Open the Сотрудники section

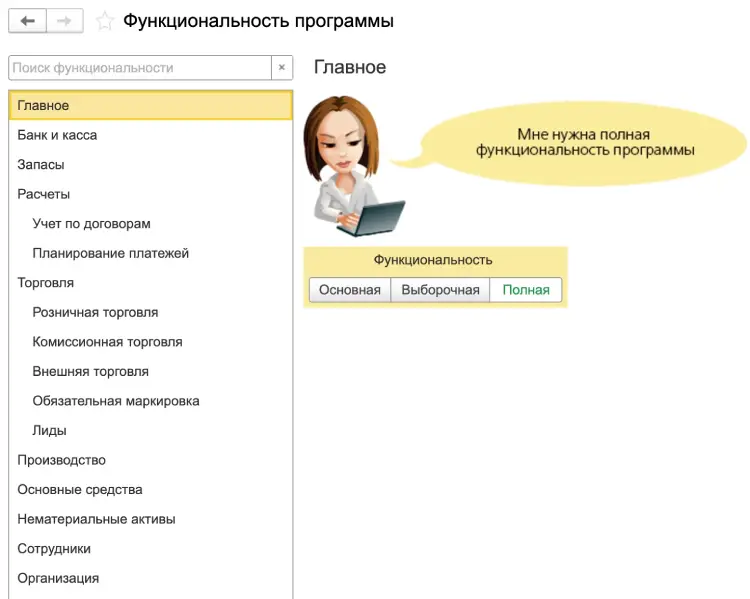tap(54, 549)
